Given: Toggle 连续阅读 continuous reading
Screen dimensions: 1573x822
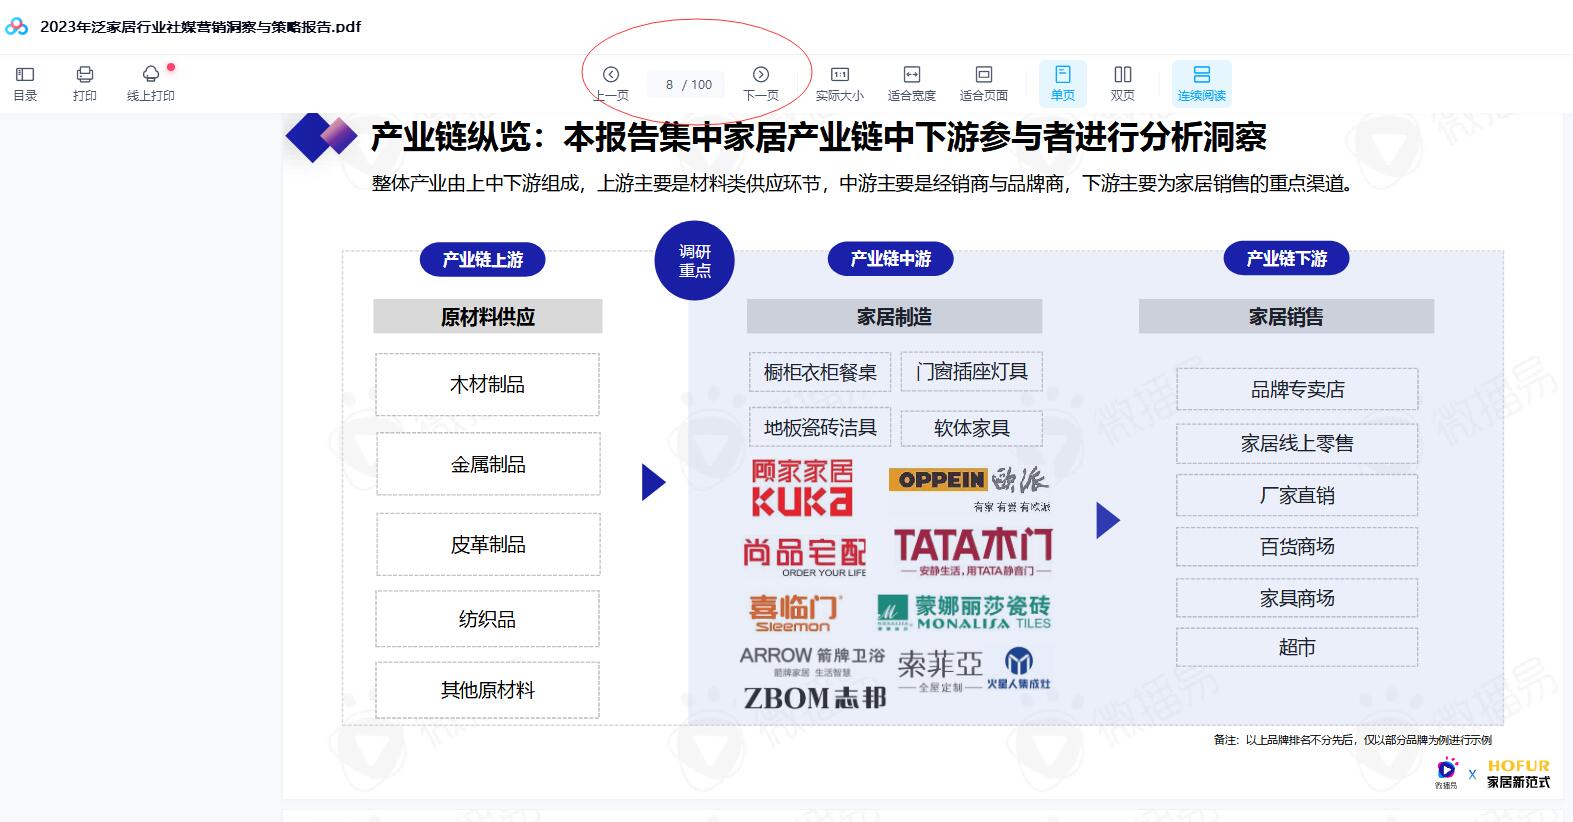Looking at the screenshot, I should 1202,83.
